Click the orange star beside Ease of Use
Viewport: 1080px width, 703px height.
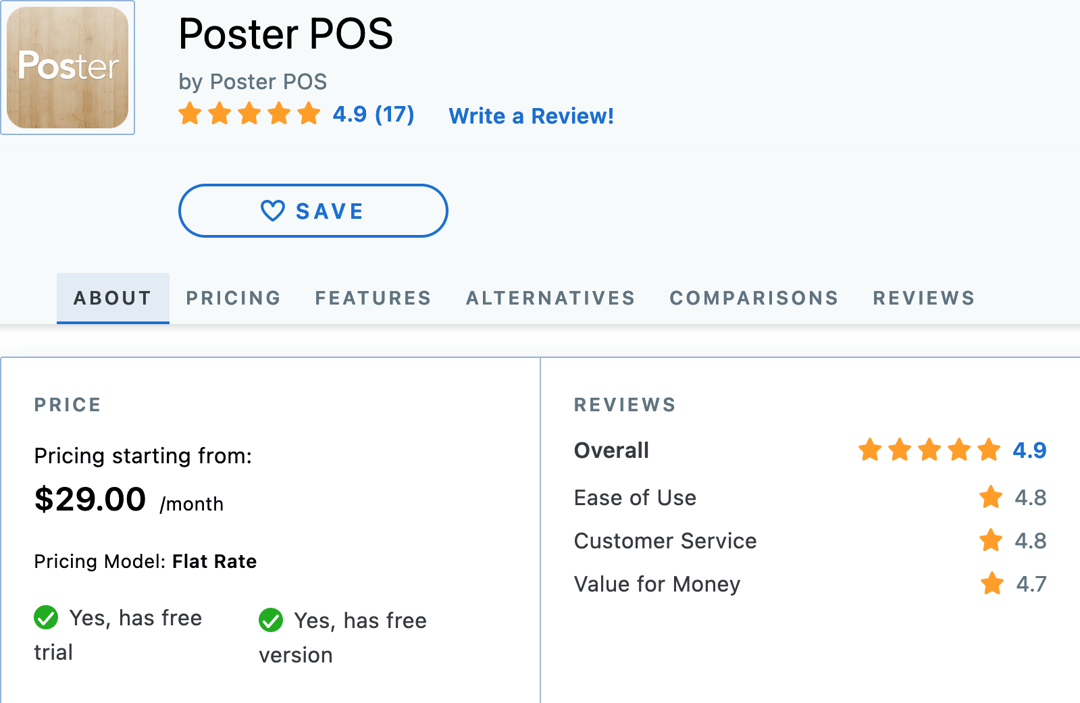click(x=990, y=497)
